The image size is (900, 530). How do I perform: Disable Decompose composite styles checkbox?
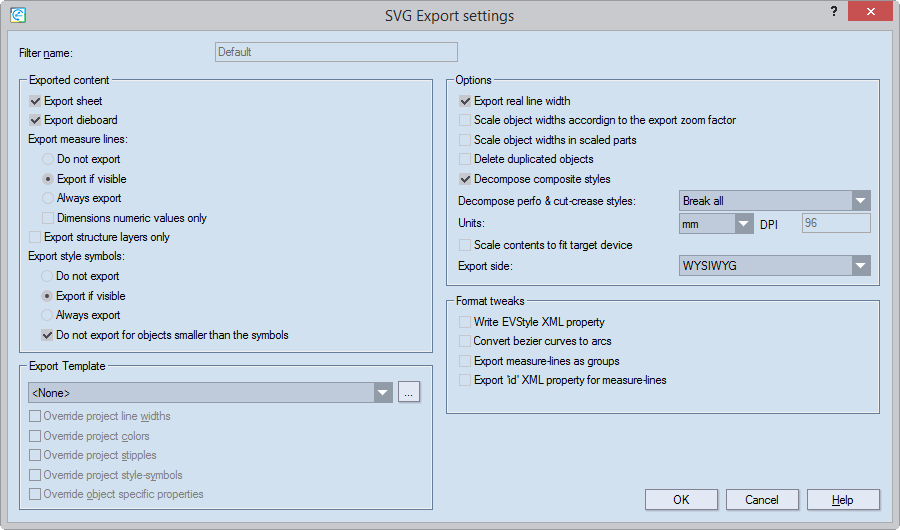[465, 179]
